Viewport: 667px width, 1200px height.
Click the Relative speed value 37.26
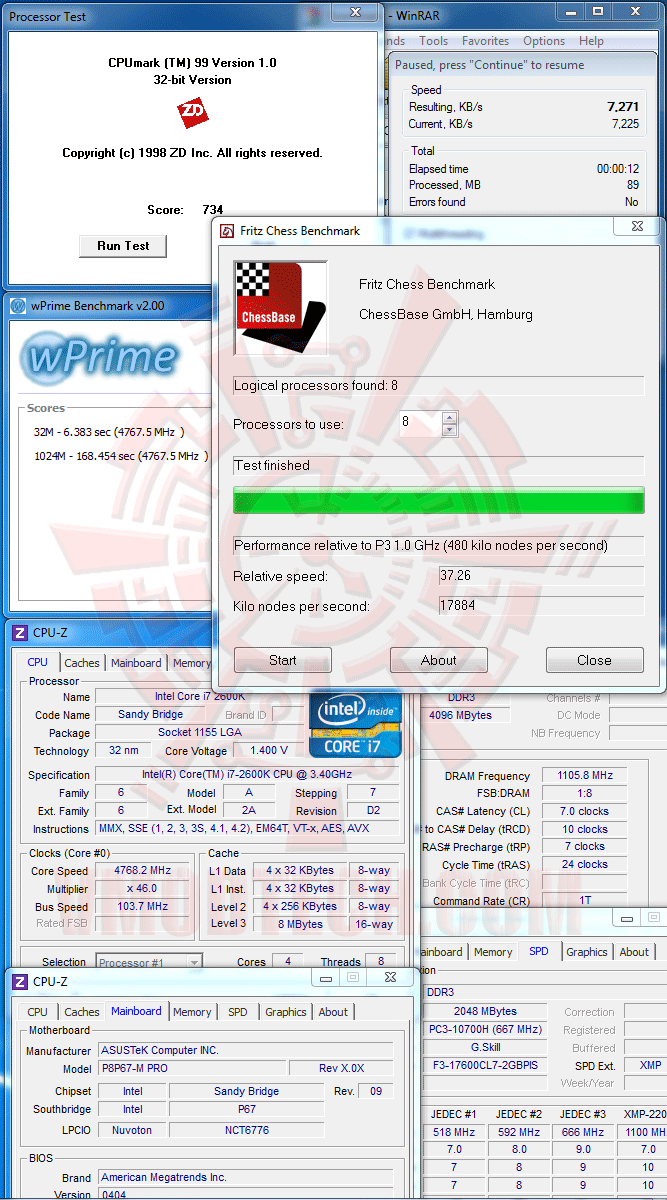541,576
